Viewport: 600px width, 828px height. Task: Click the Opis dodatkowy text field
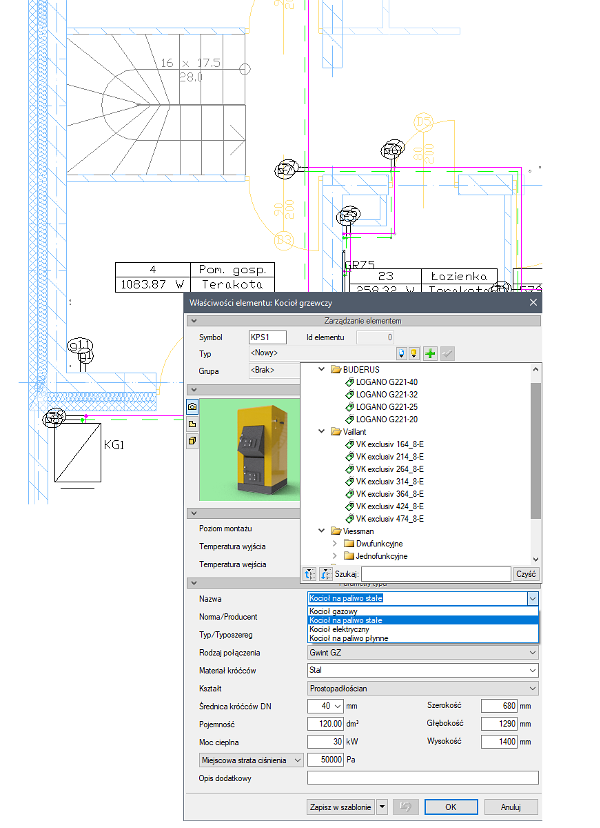(x=423, y=778)
